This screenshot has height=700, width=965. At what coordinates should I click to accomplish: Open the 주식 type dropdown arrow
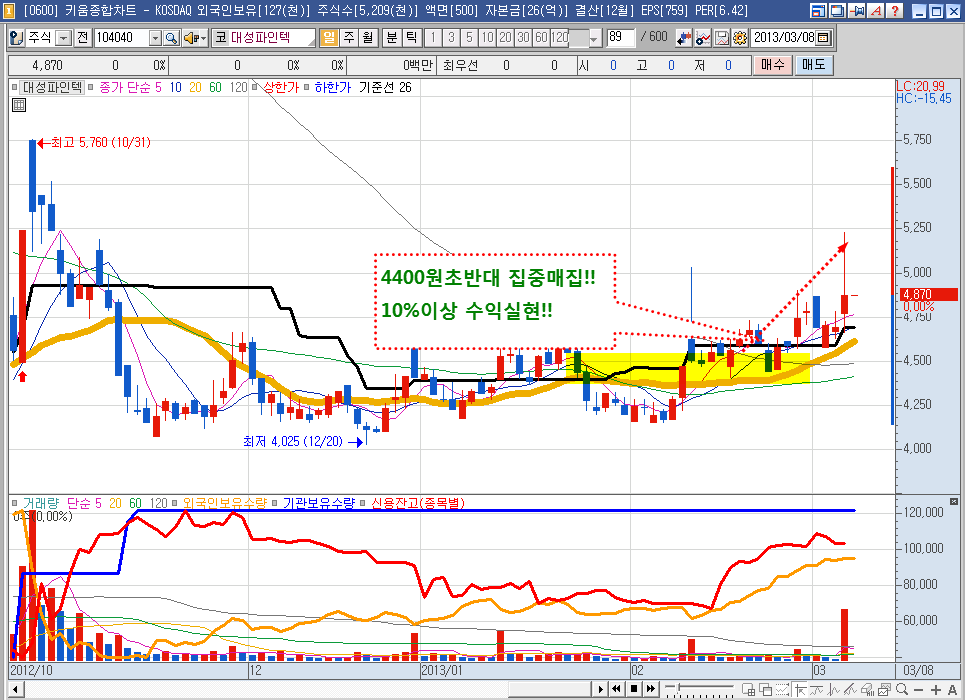point(64,38)
